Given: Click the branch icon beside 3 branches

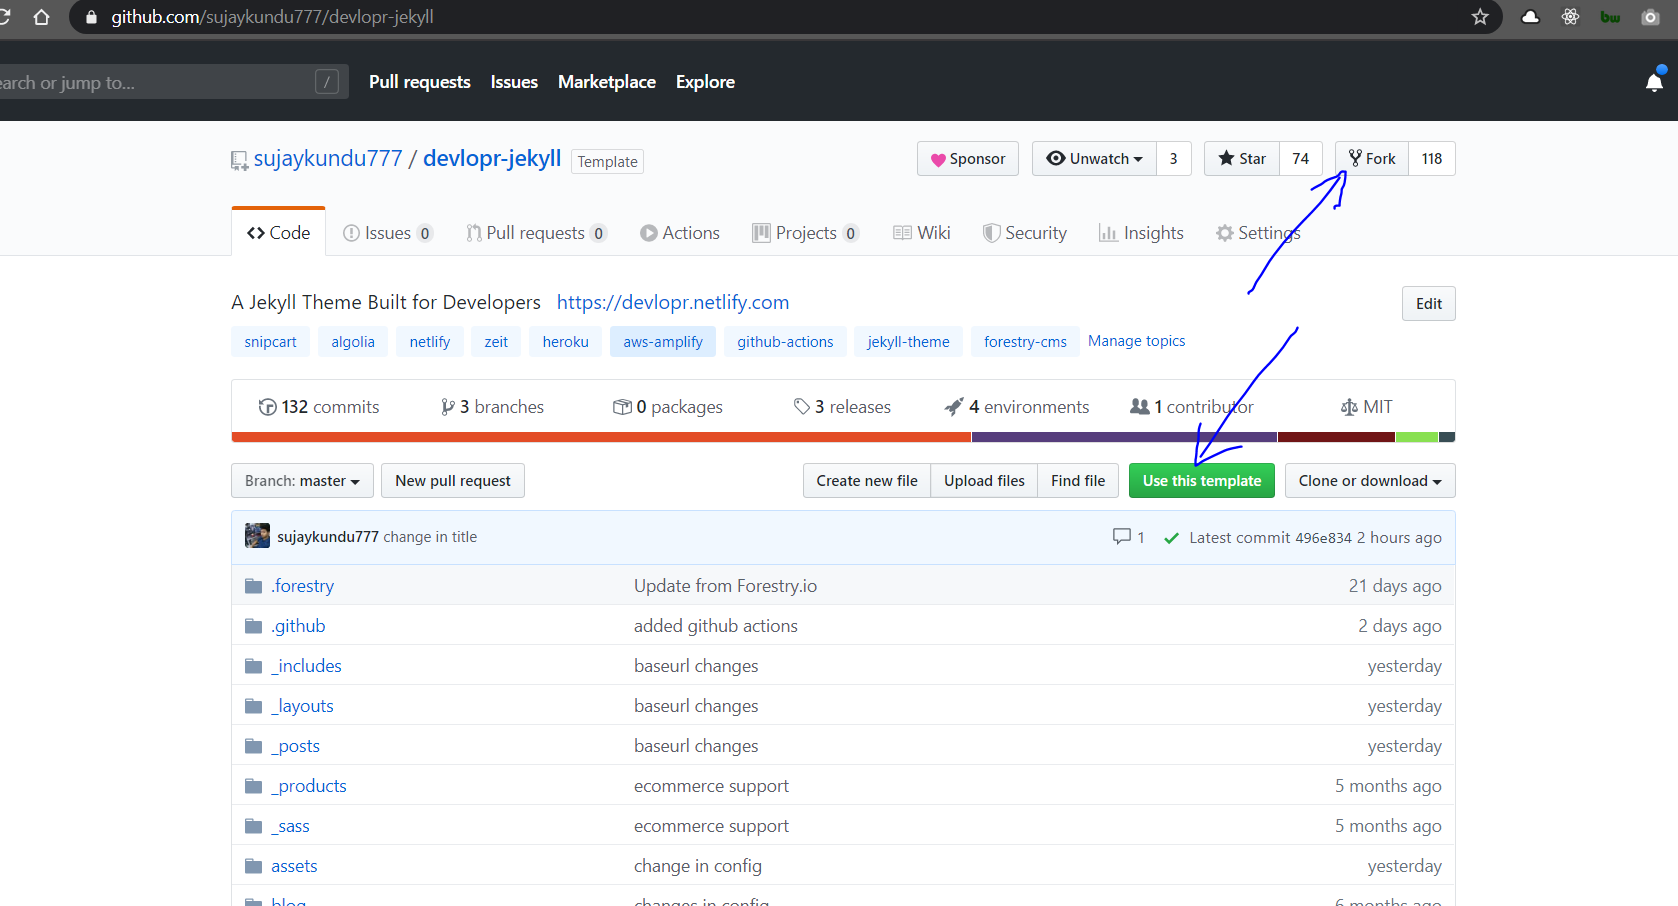Looking at the screenshot, I should point(448,406).
